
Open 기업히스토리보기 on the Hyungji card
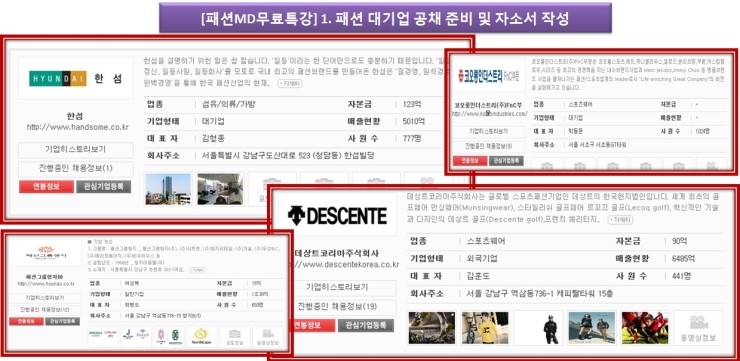coord(45,298)
